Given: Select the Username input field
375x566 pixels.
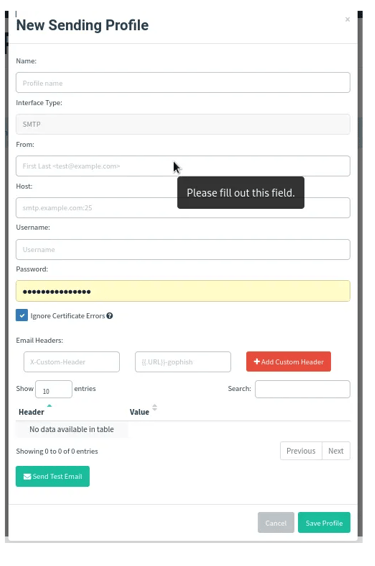Looking at the screenshot, I should tap(183, 249).
